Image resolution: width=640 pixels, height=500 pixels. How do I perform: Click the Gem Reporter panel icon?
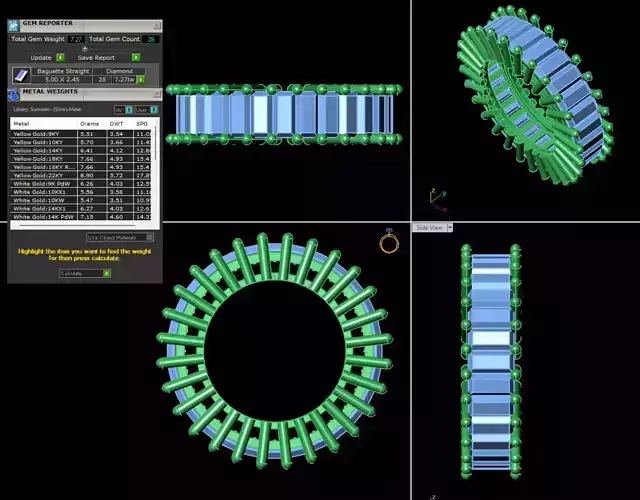(13, 26)
